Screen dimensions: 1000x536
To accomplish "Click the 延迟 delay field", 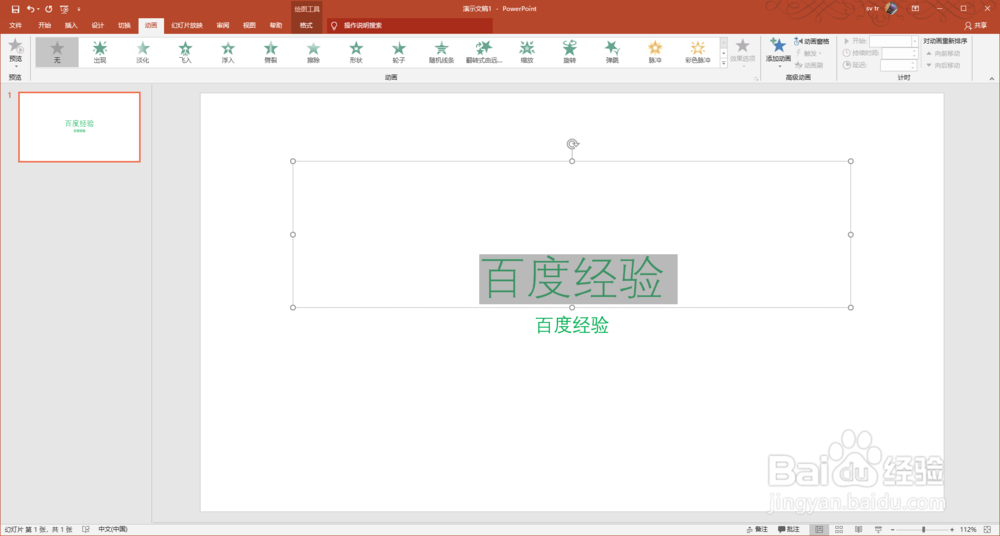I will point(898,65).
